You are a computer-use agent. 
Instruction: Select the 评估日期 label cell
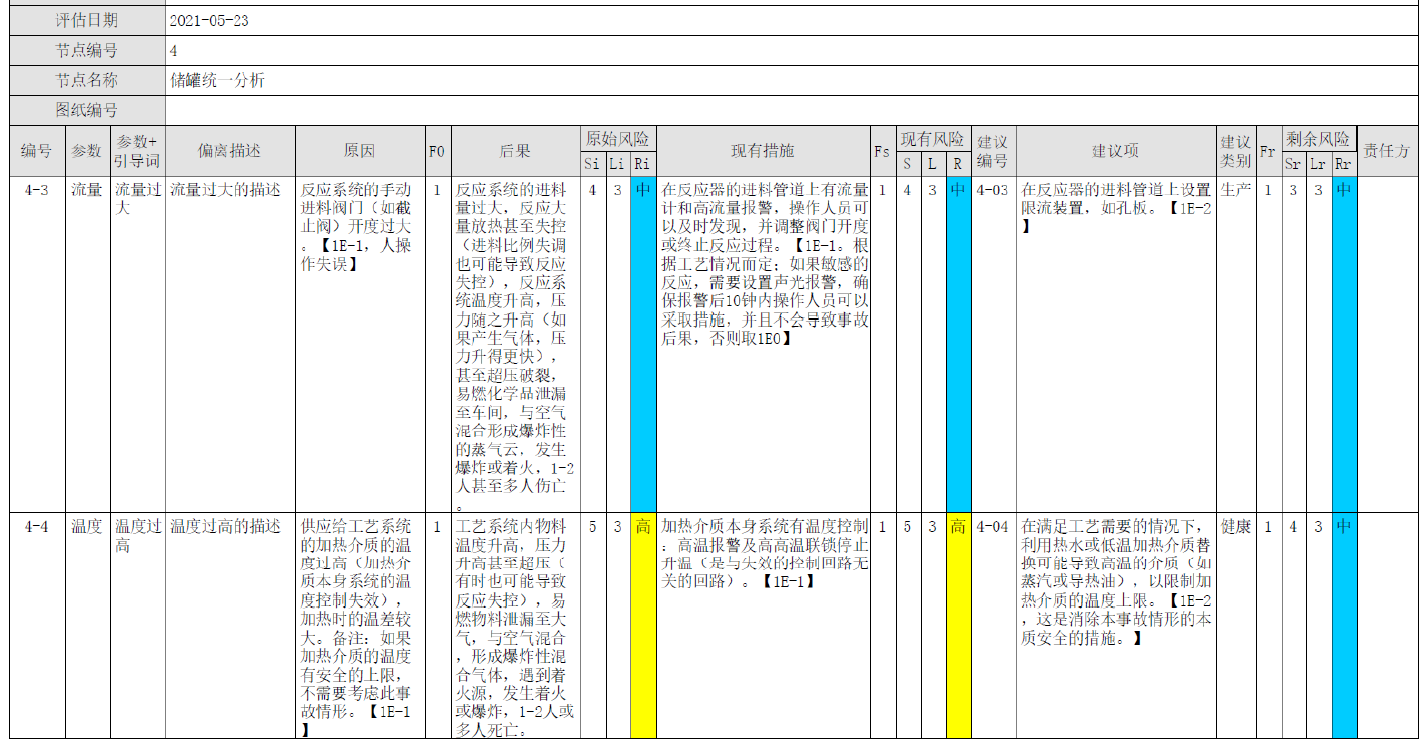(87, 20)
